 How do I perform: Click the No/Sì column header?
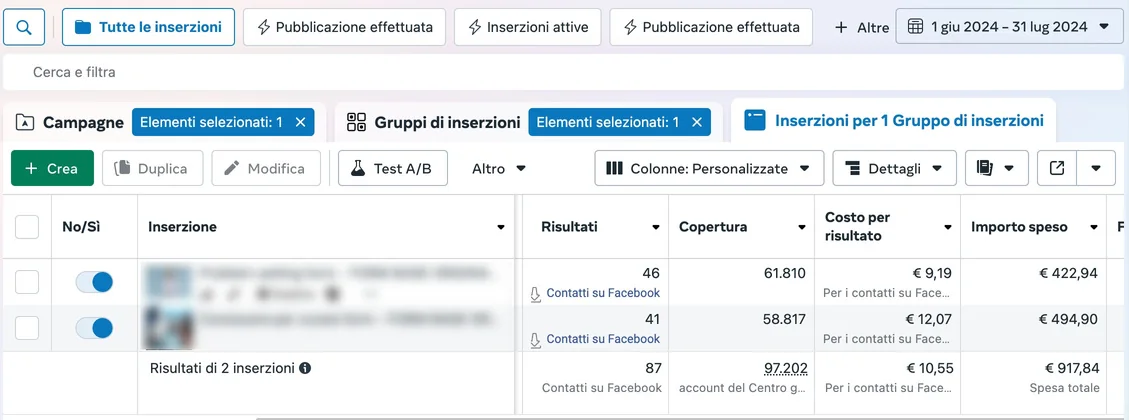click(x=81, y=227)
